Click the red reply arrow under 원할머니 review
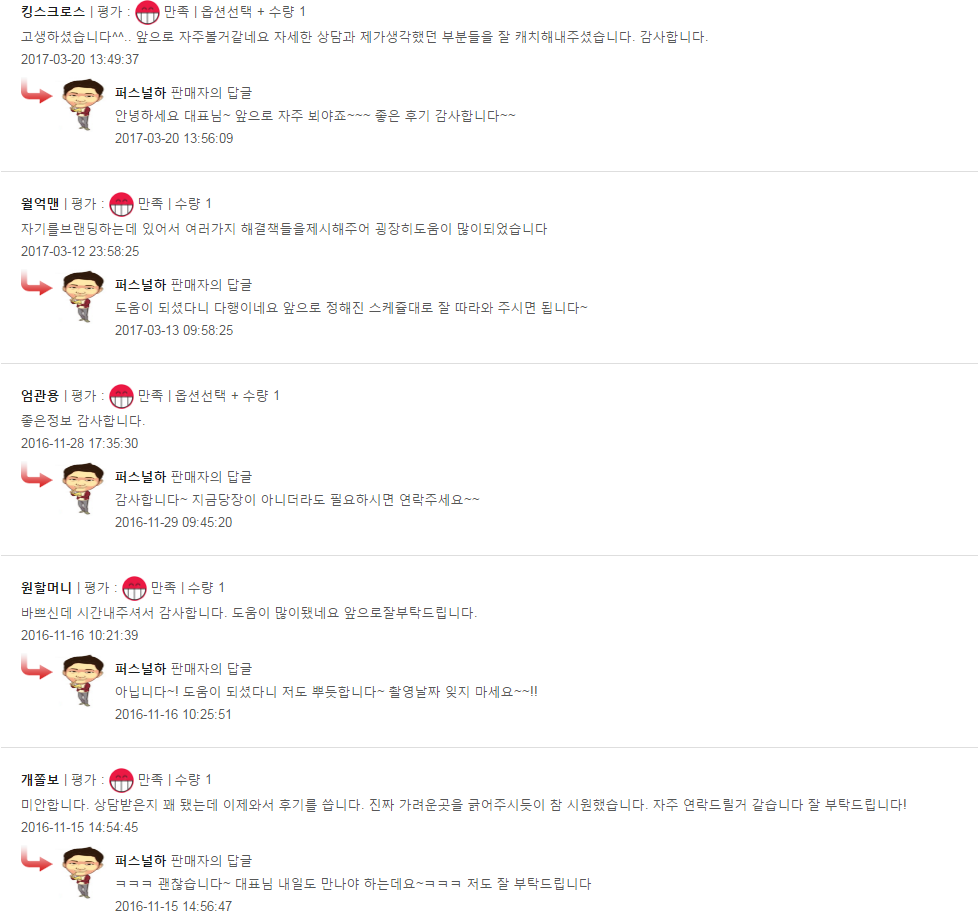 [36, 667]
